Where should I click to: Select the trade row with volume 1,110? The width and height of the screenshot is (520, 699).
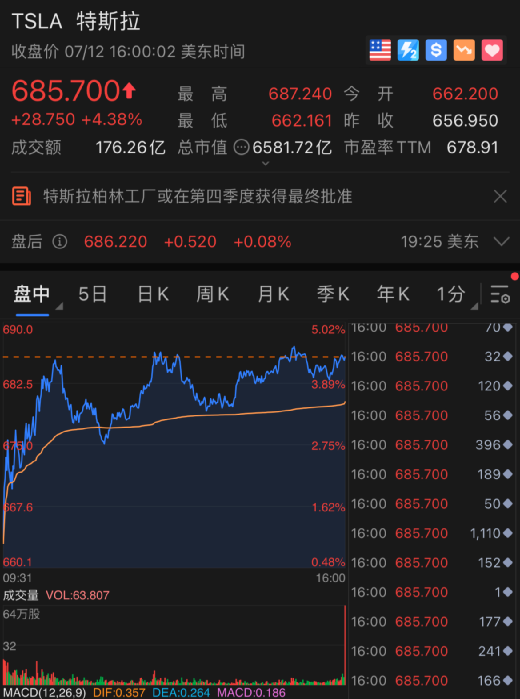tap(432, 533)
